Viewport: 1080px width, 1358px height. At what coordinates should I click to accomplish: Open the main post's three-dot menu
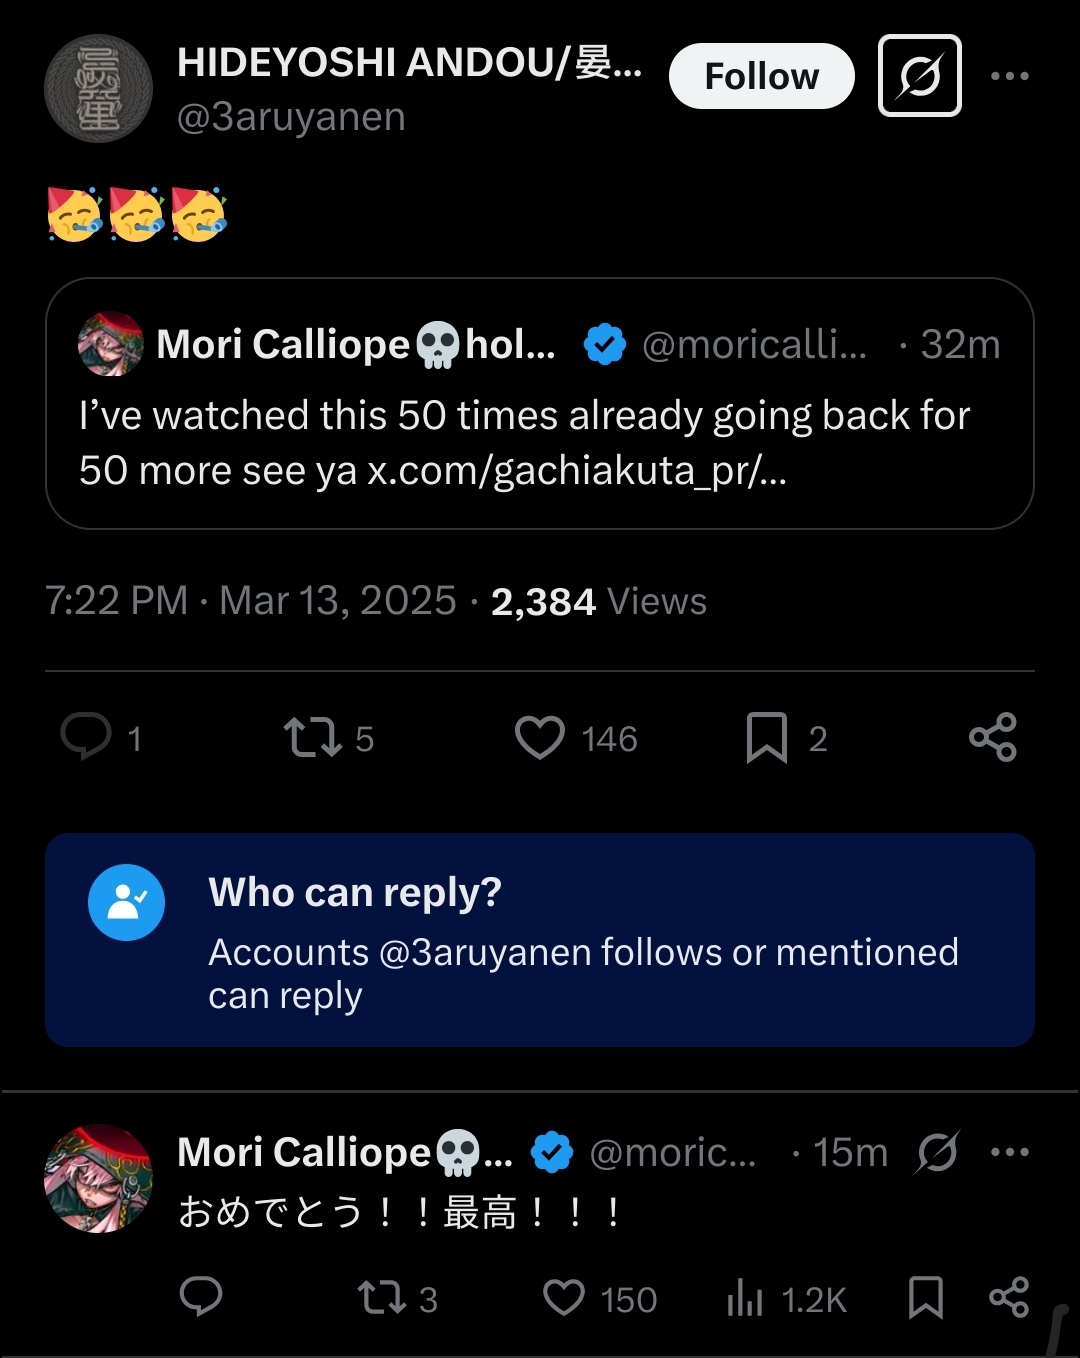pos(1009,76)
